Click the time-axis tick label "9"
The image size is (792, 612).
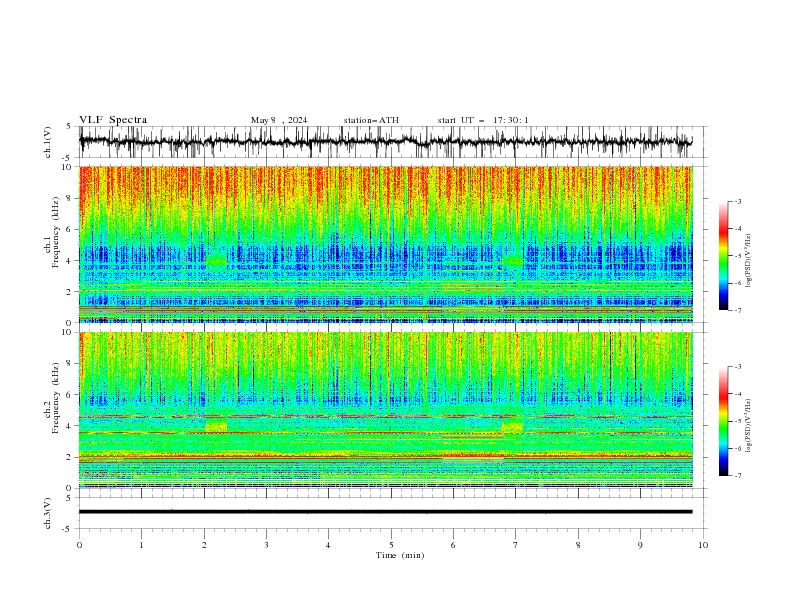[640, 545]
